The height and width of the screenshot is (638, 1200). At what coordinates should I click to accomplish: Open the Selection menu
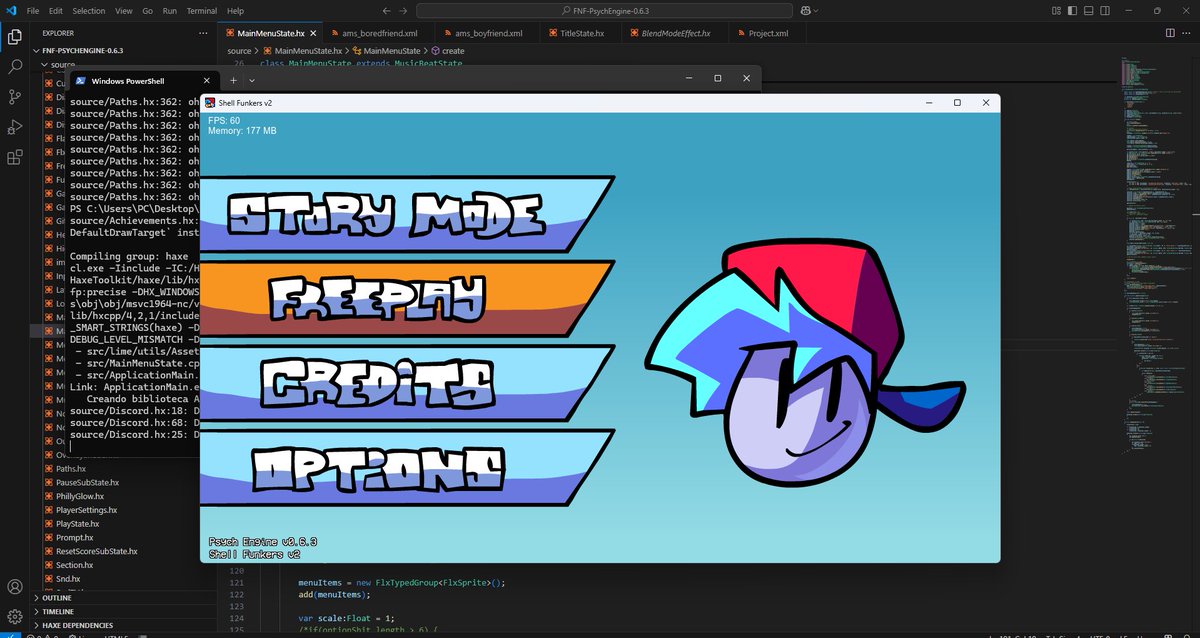pyautogui.click(x=88, y=10)
